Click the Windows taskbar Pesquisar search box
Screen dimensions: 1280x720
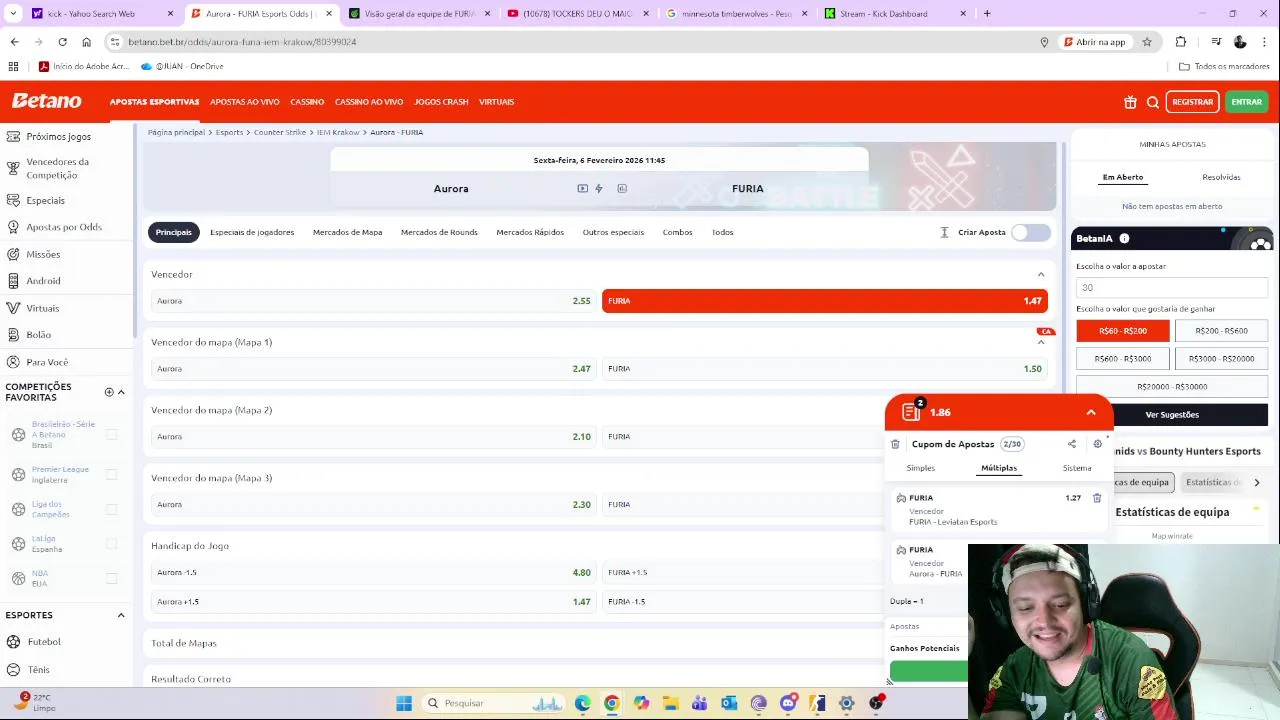493,703
